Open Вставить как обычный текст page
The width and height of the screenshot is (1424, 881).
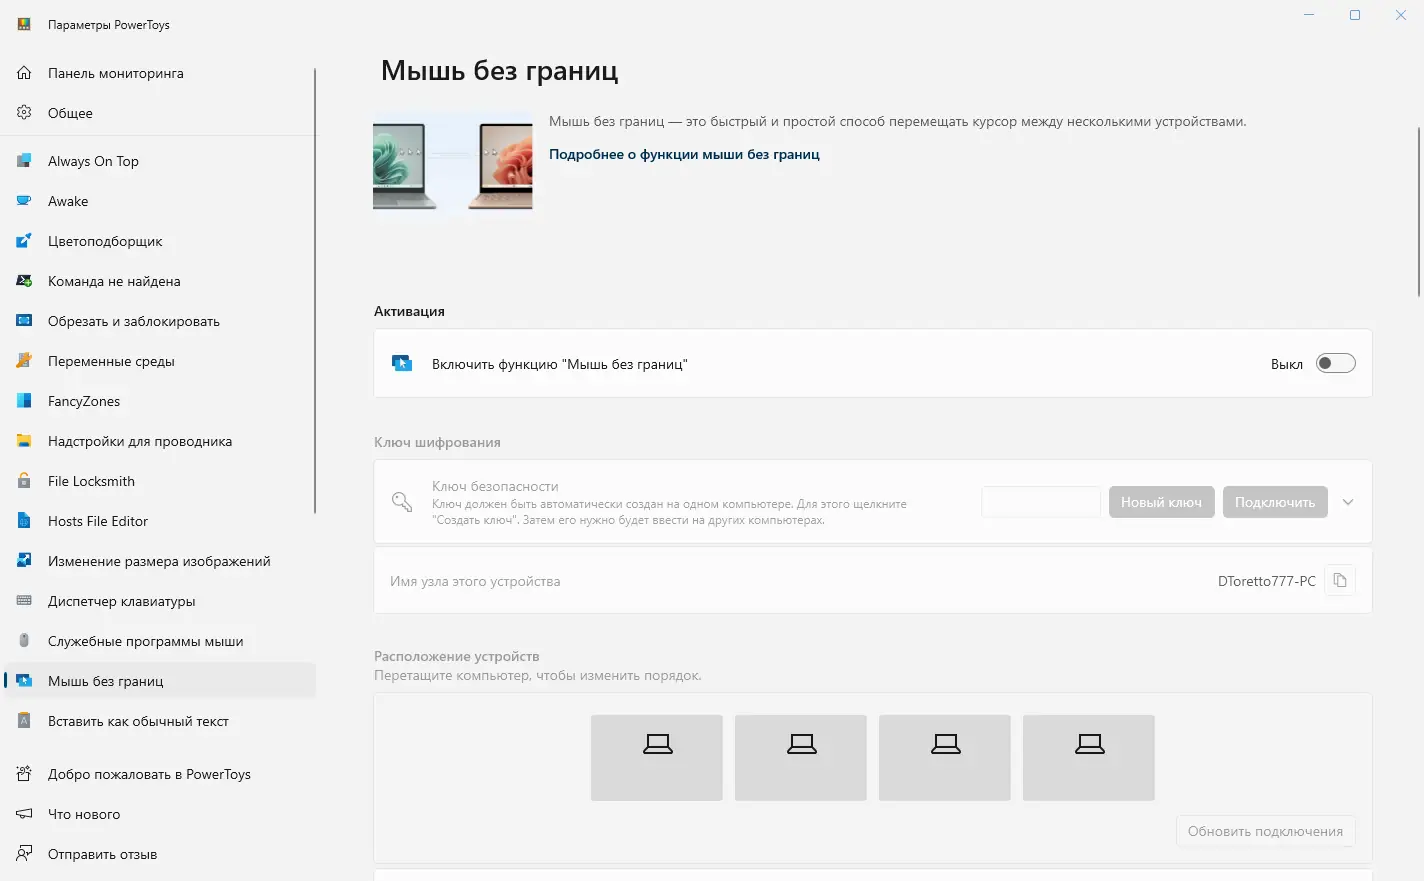(x=138, y=721)
